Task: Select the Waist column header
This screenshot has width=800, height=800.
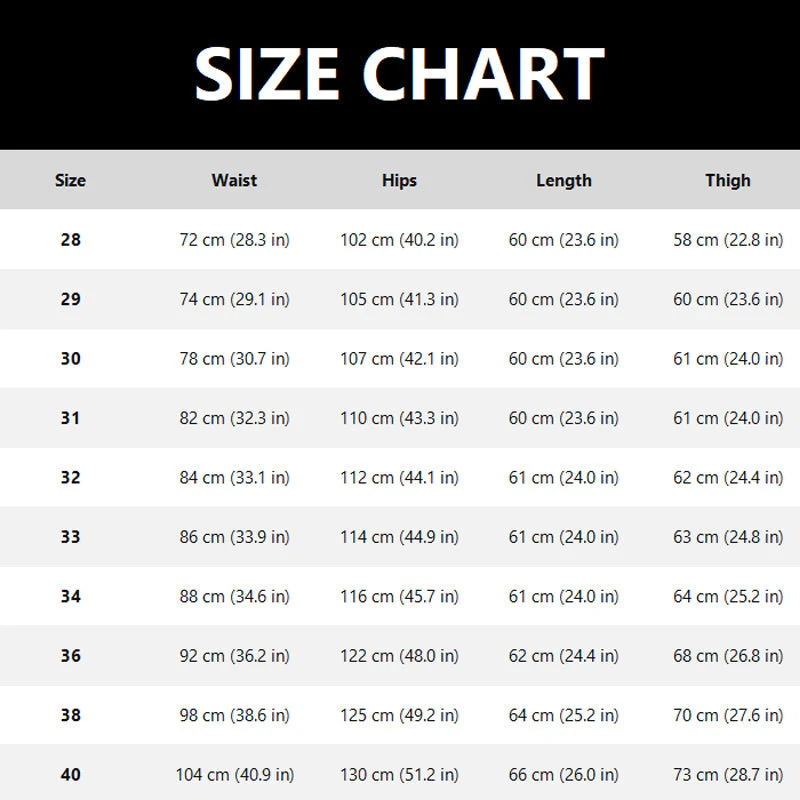Action: tap(234, 180)
